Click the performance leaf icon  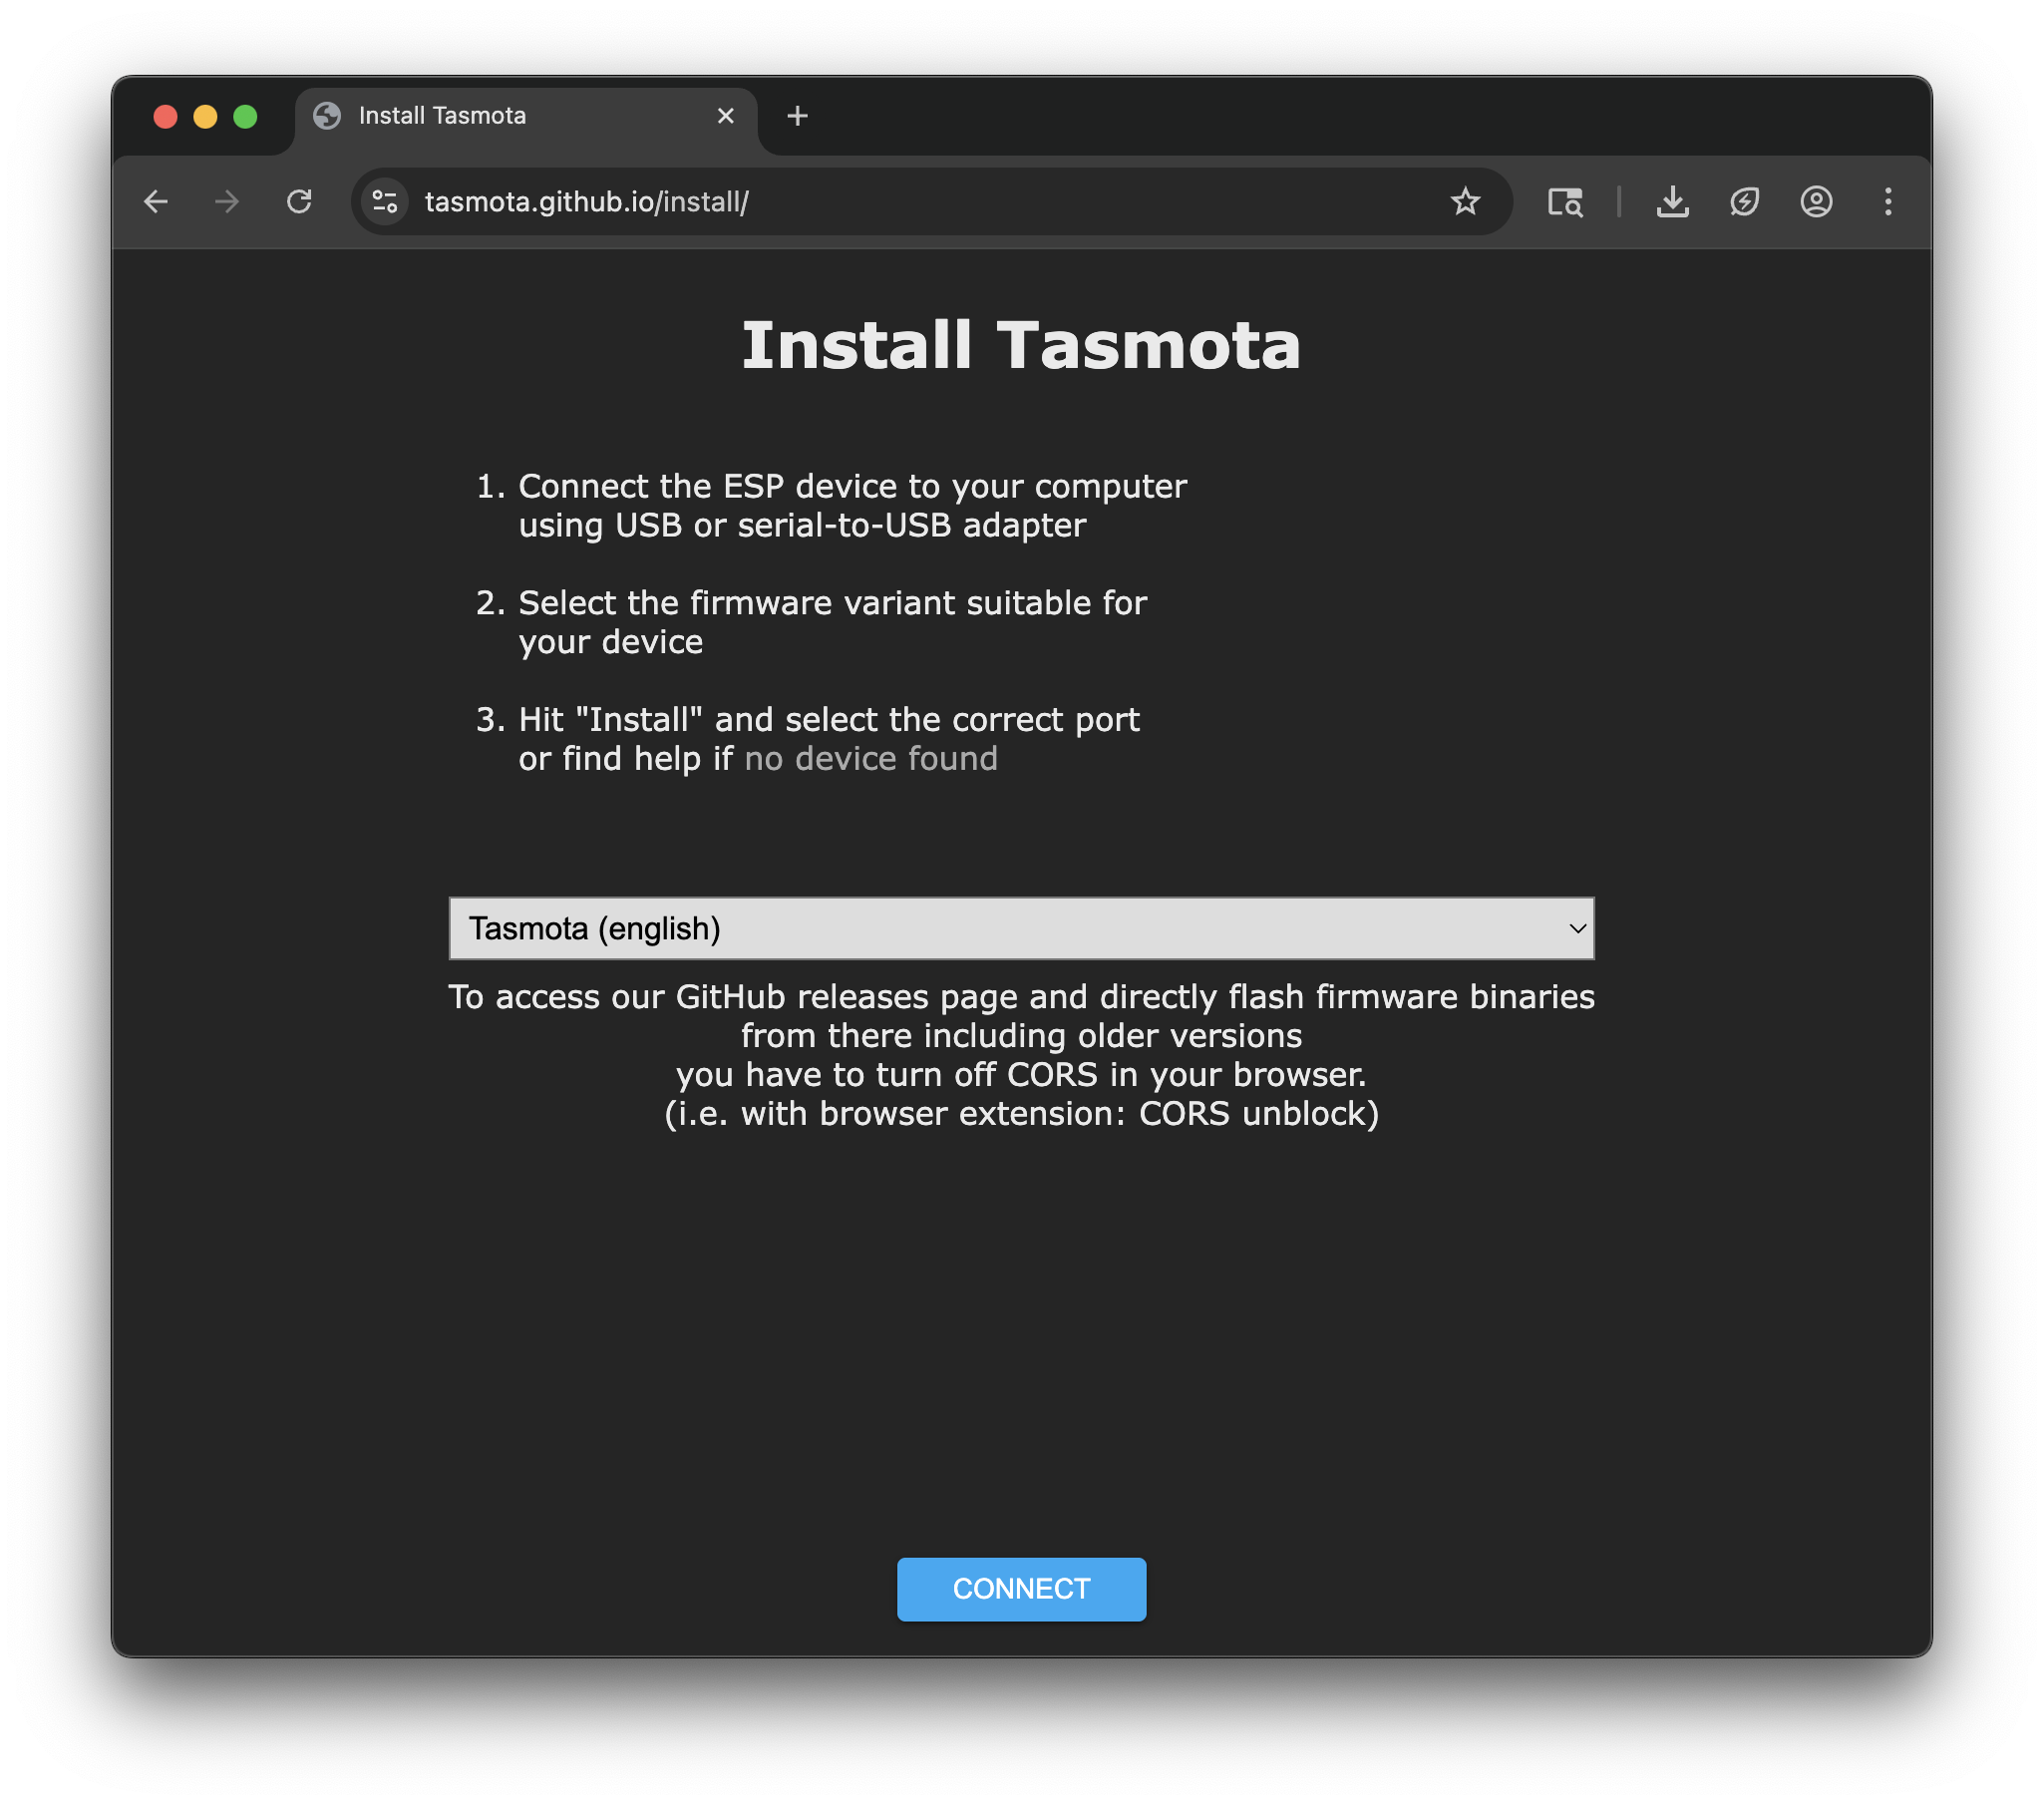click(x=1744, y=201)
